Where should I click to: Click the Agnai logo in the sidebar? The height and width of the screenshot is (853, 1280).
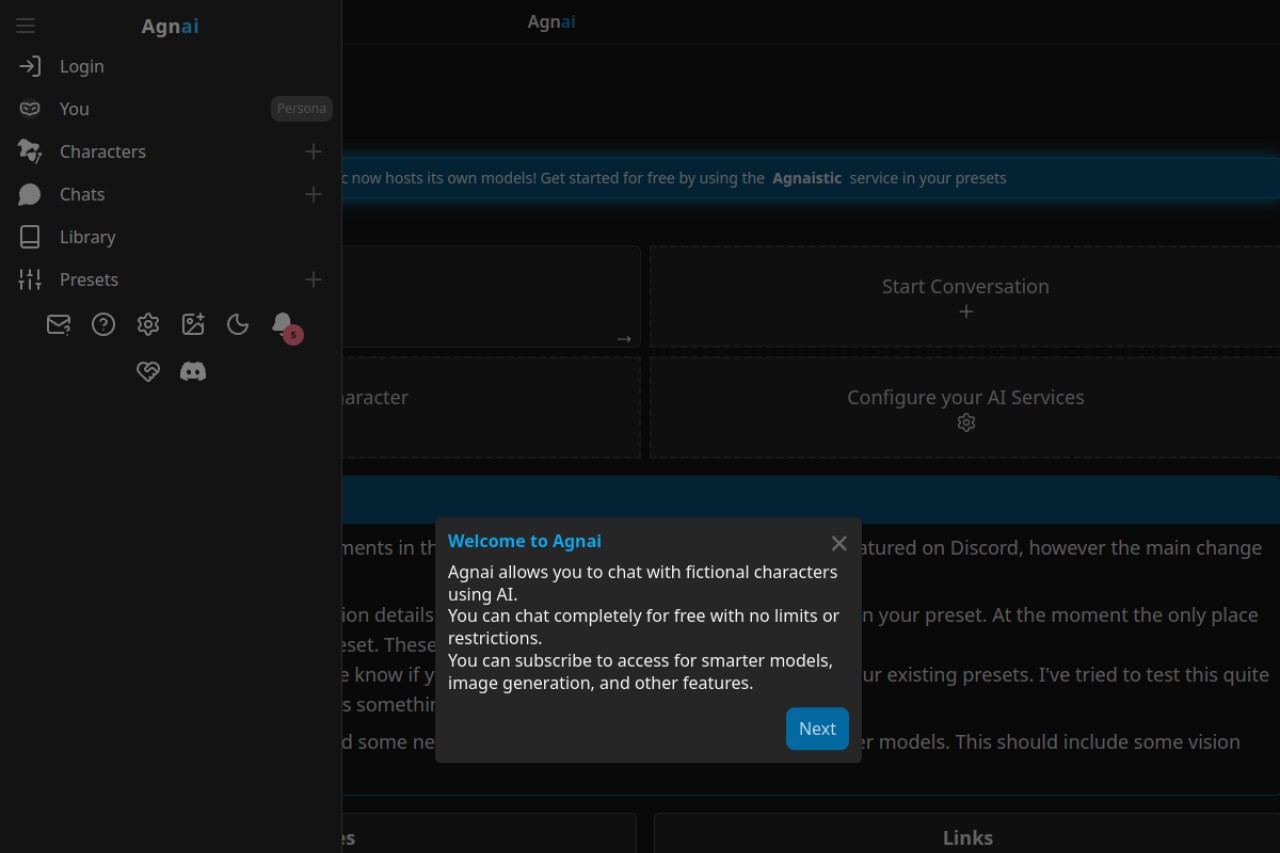(x=170, y=27)
